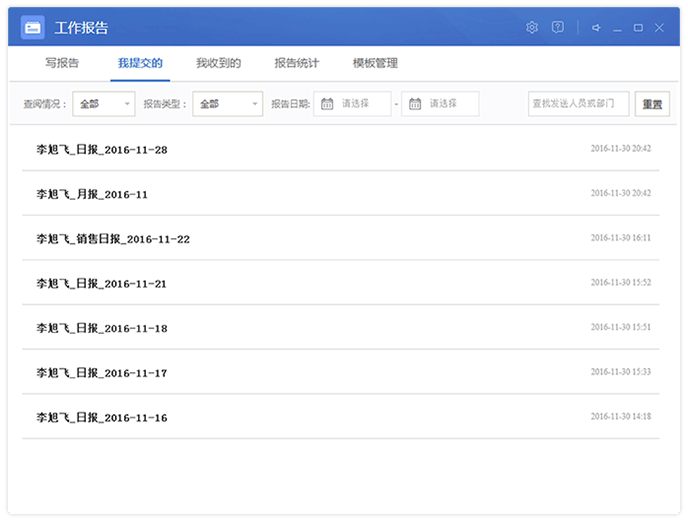The image size is (688, 522).
Task: Open the end date calendar icon
Action: [415, 104]
